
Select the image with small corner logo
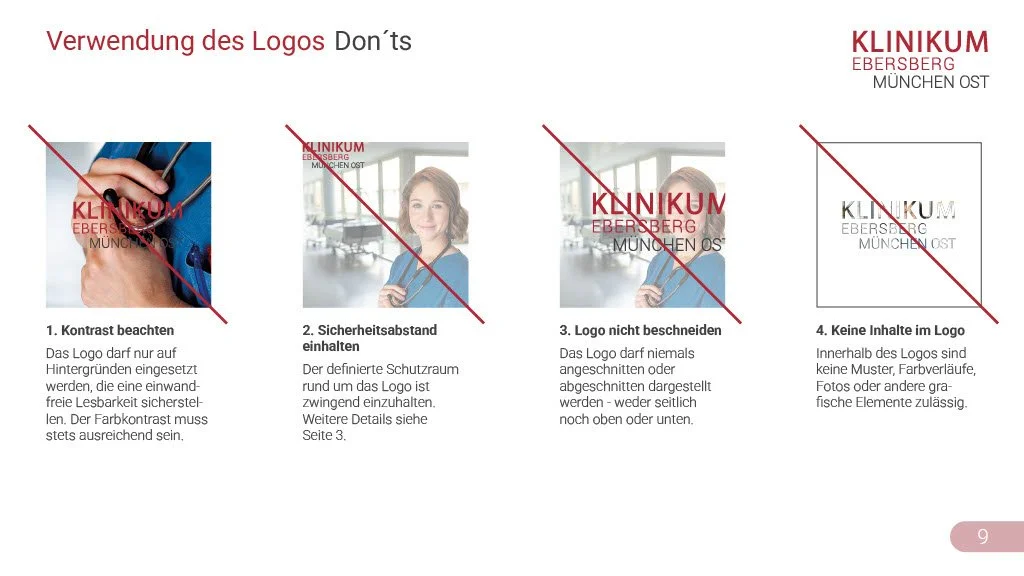[385, 225]
